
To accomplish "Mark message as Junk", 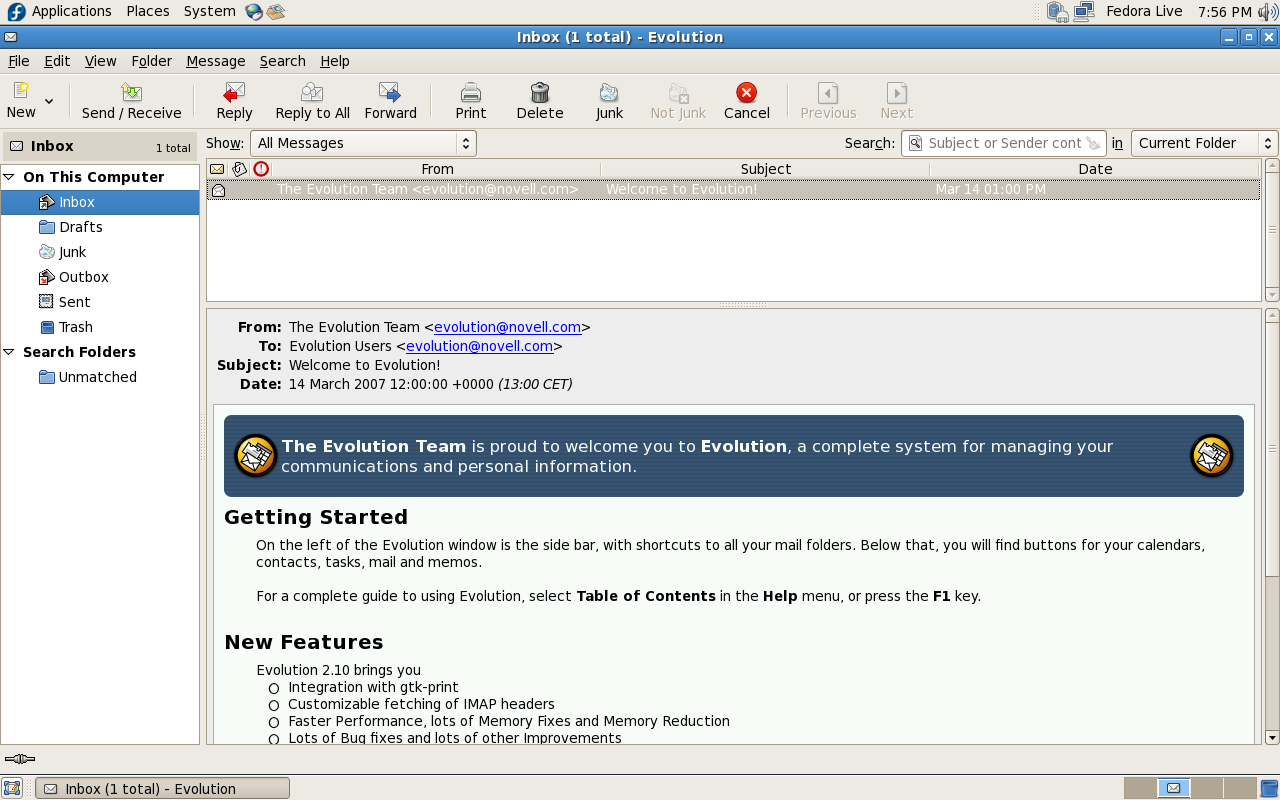I will (x=609, y=101).
